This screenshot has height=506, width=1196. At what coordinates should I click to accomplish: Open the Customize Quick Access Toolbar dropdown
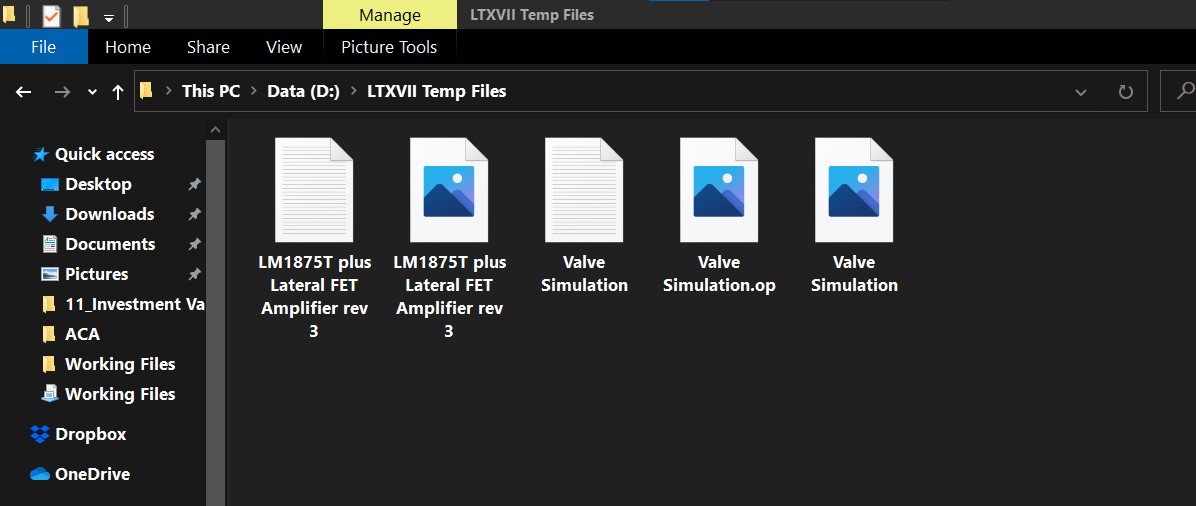click(x=108, y=18)
